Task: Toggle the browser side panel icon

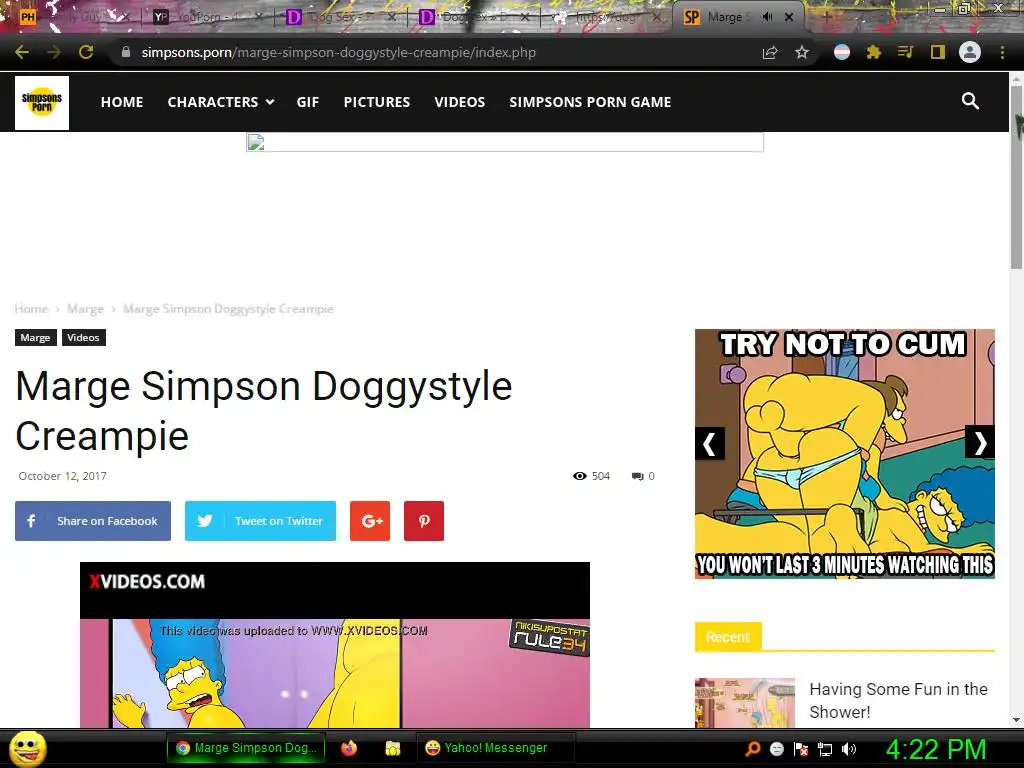Action: 938,52
